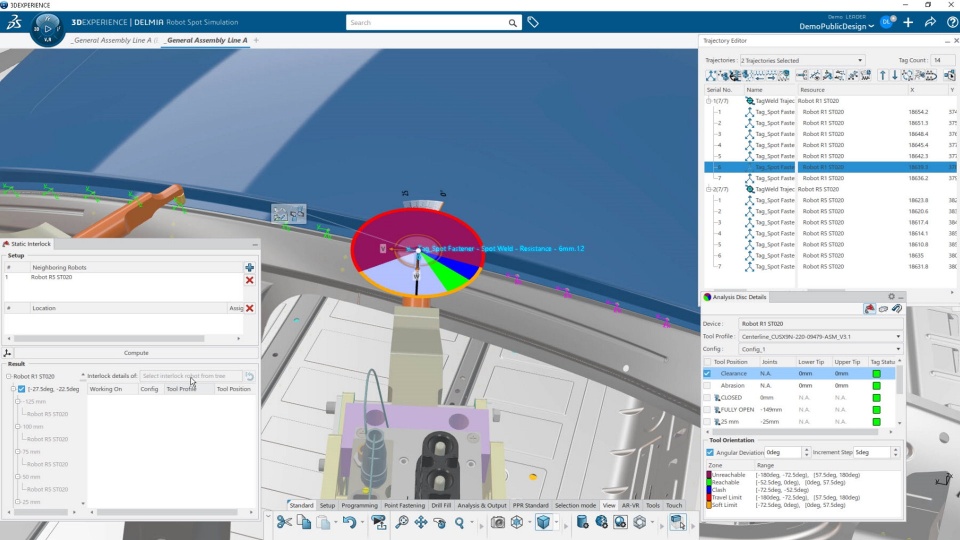
Task: Collapse the -100 mm result node
Action: point(18,427)
